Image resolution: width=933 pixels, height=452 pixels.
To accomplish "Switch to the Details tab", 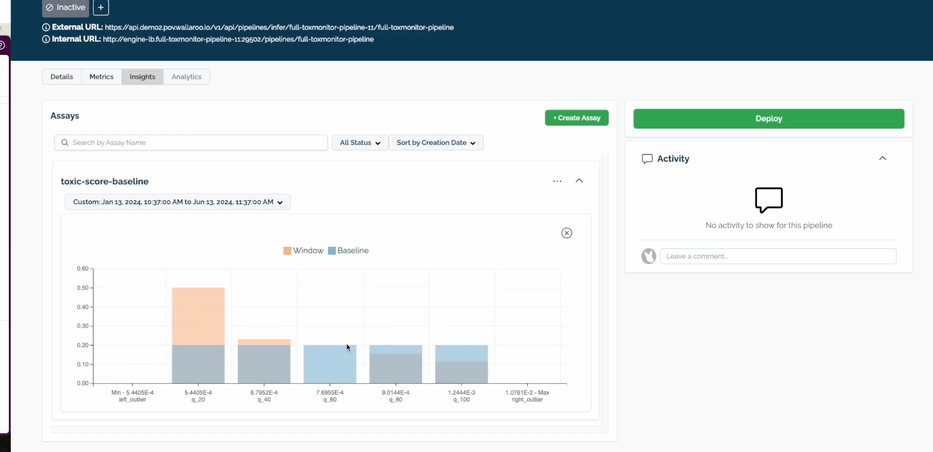I will 62,77.
